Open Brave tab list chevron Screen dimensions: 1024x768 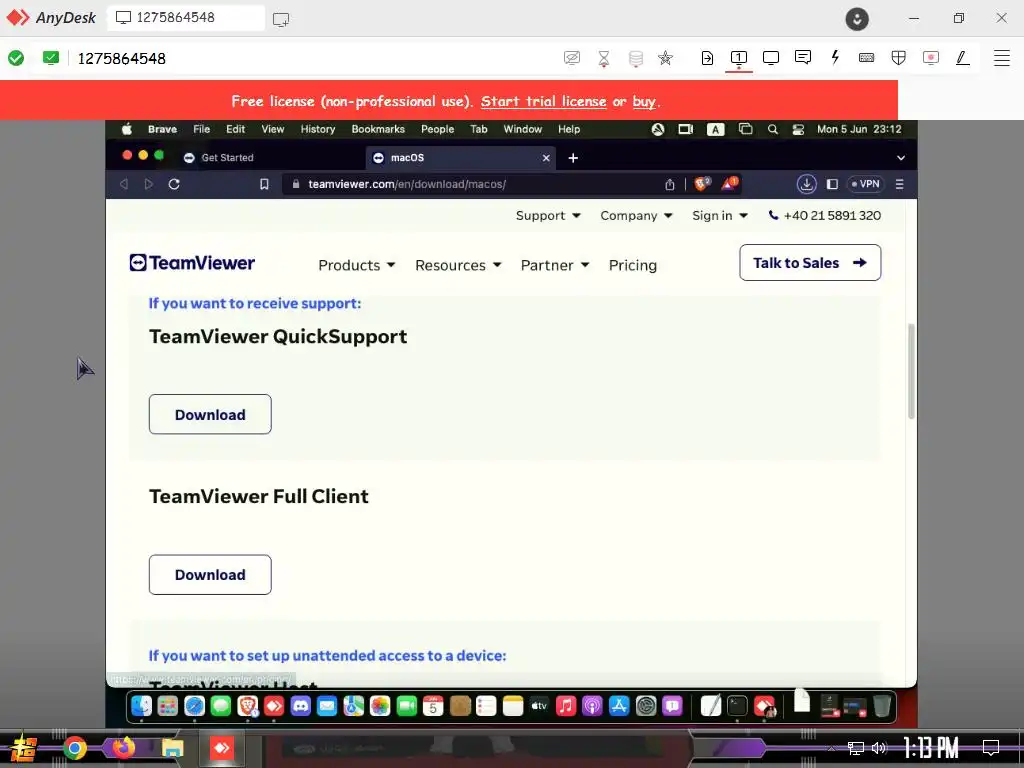click(x=901, y=158)
